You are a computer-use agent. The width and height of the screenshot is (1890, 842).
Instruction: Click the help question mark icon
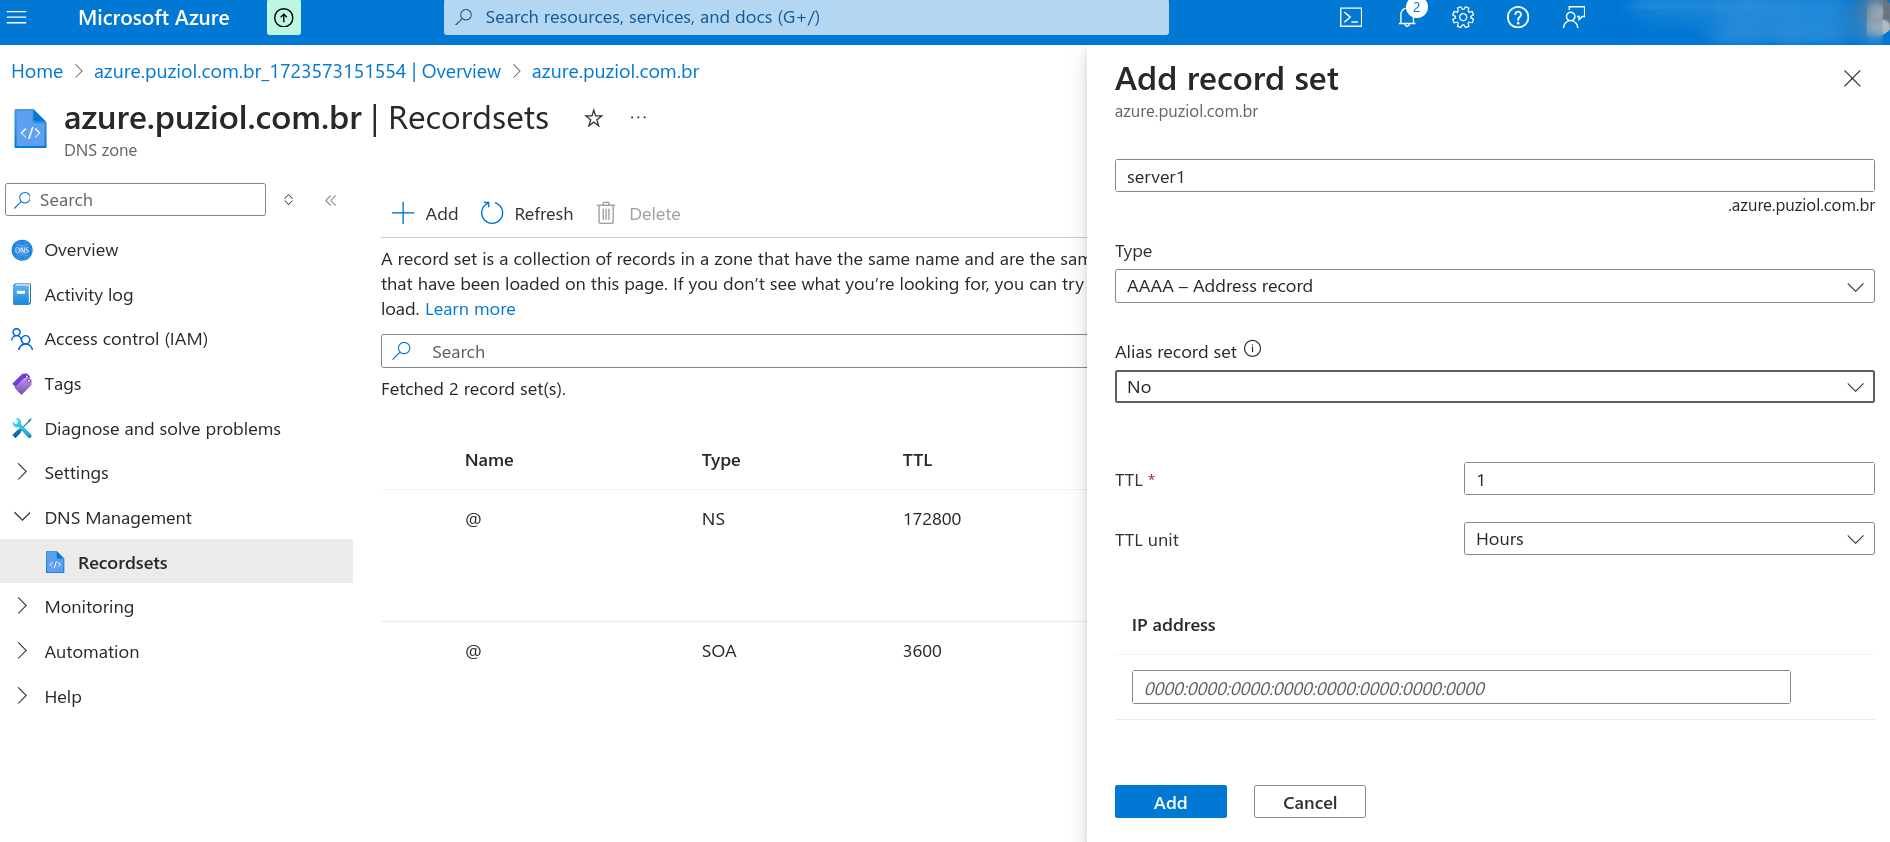pos(1517,17)
